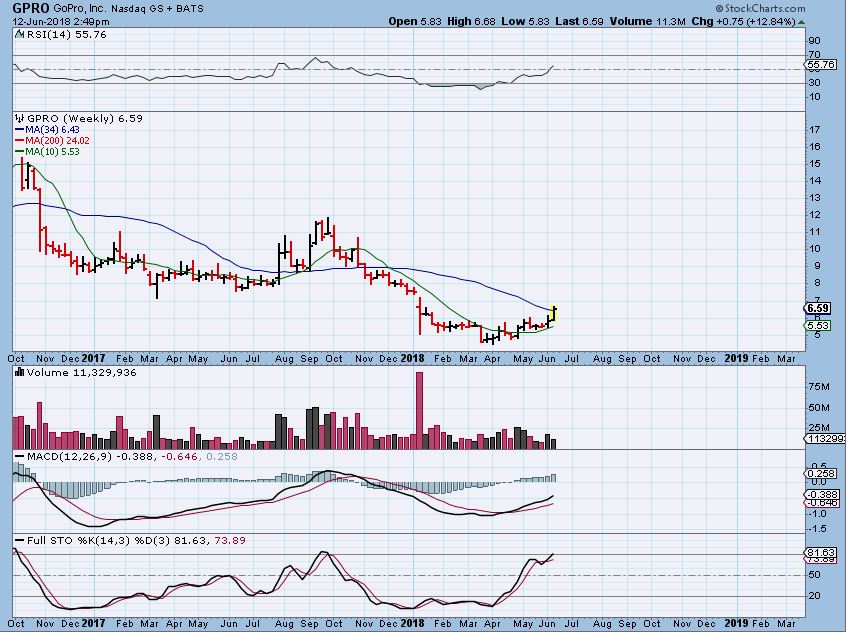
Task: Click the date stamp 12-Jun-2018 2:49pm
Action: (60, 22)
